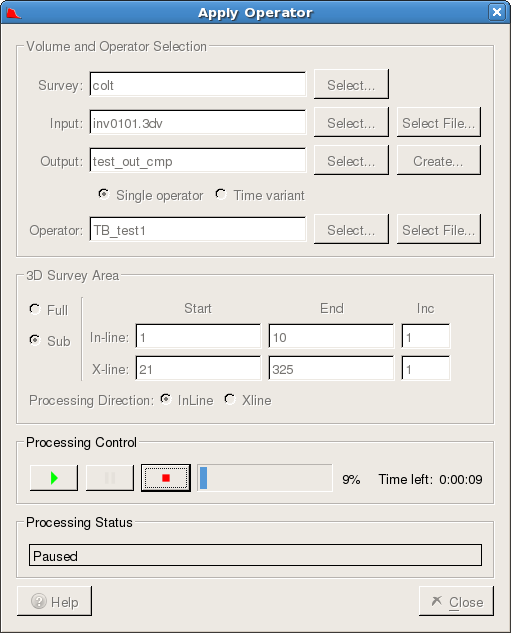511x633 pixels.
Task: Click the red application icon in title bar
Action: [13, 13]
